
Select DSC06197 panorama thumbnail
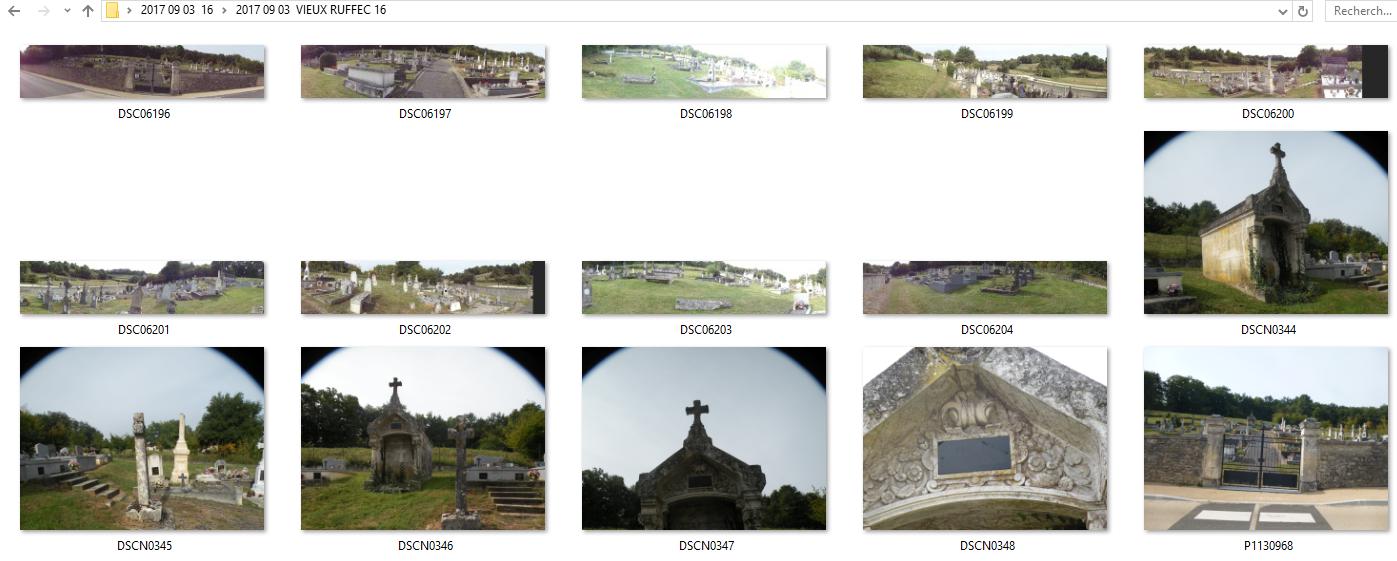coord(423,71)
